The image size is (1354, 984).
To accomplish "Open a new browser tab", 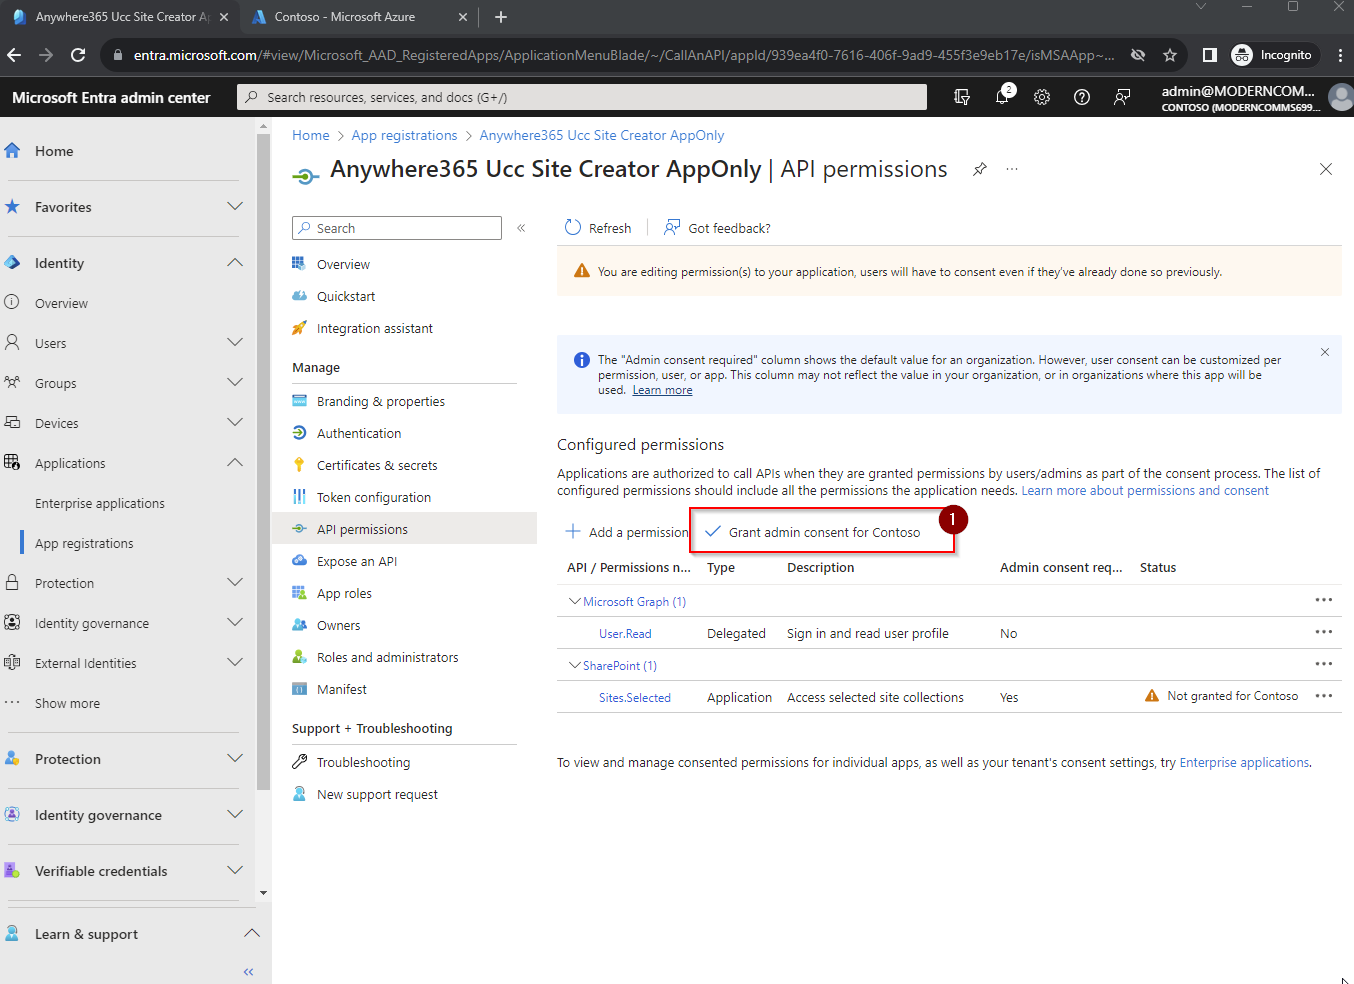I will click(x=501, y=17).
